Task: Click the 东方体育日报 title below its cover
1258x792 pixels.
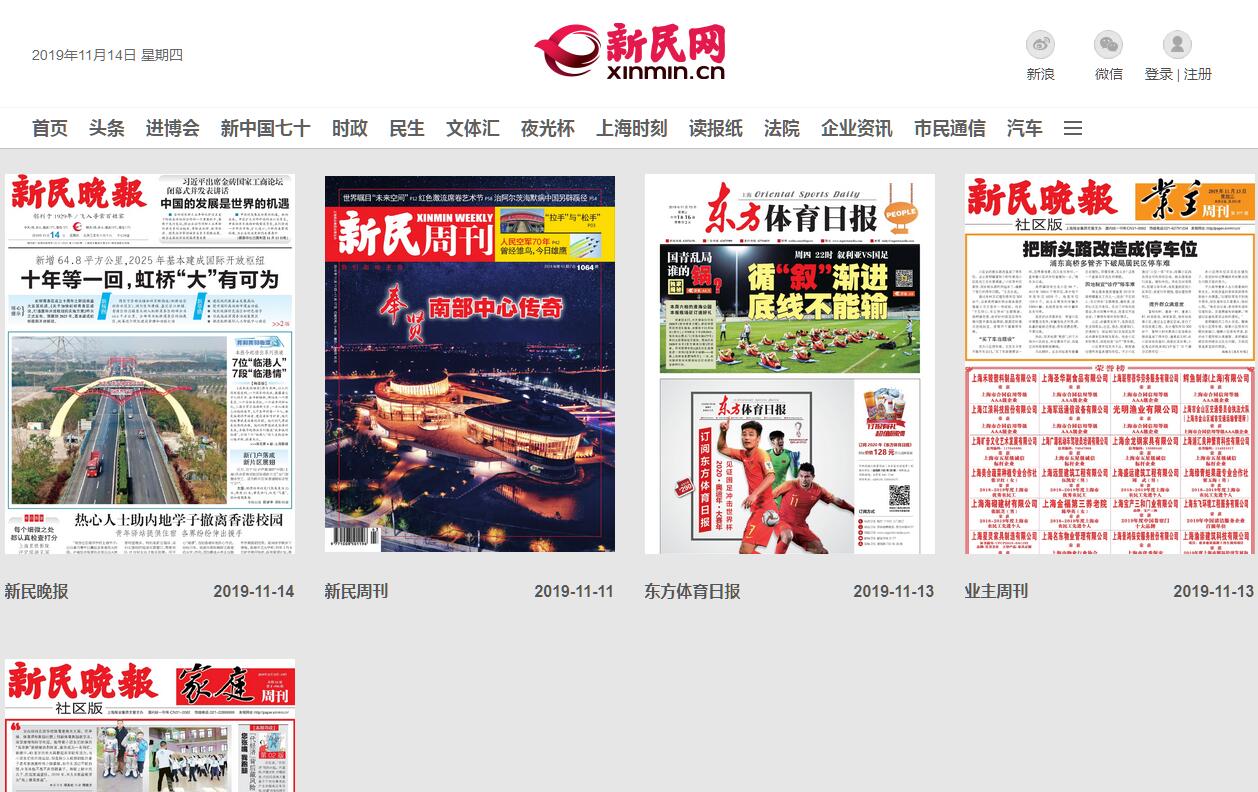Action: pos(692,591)
